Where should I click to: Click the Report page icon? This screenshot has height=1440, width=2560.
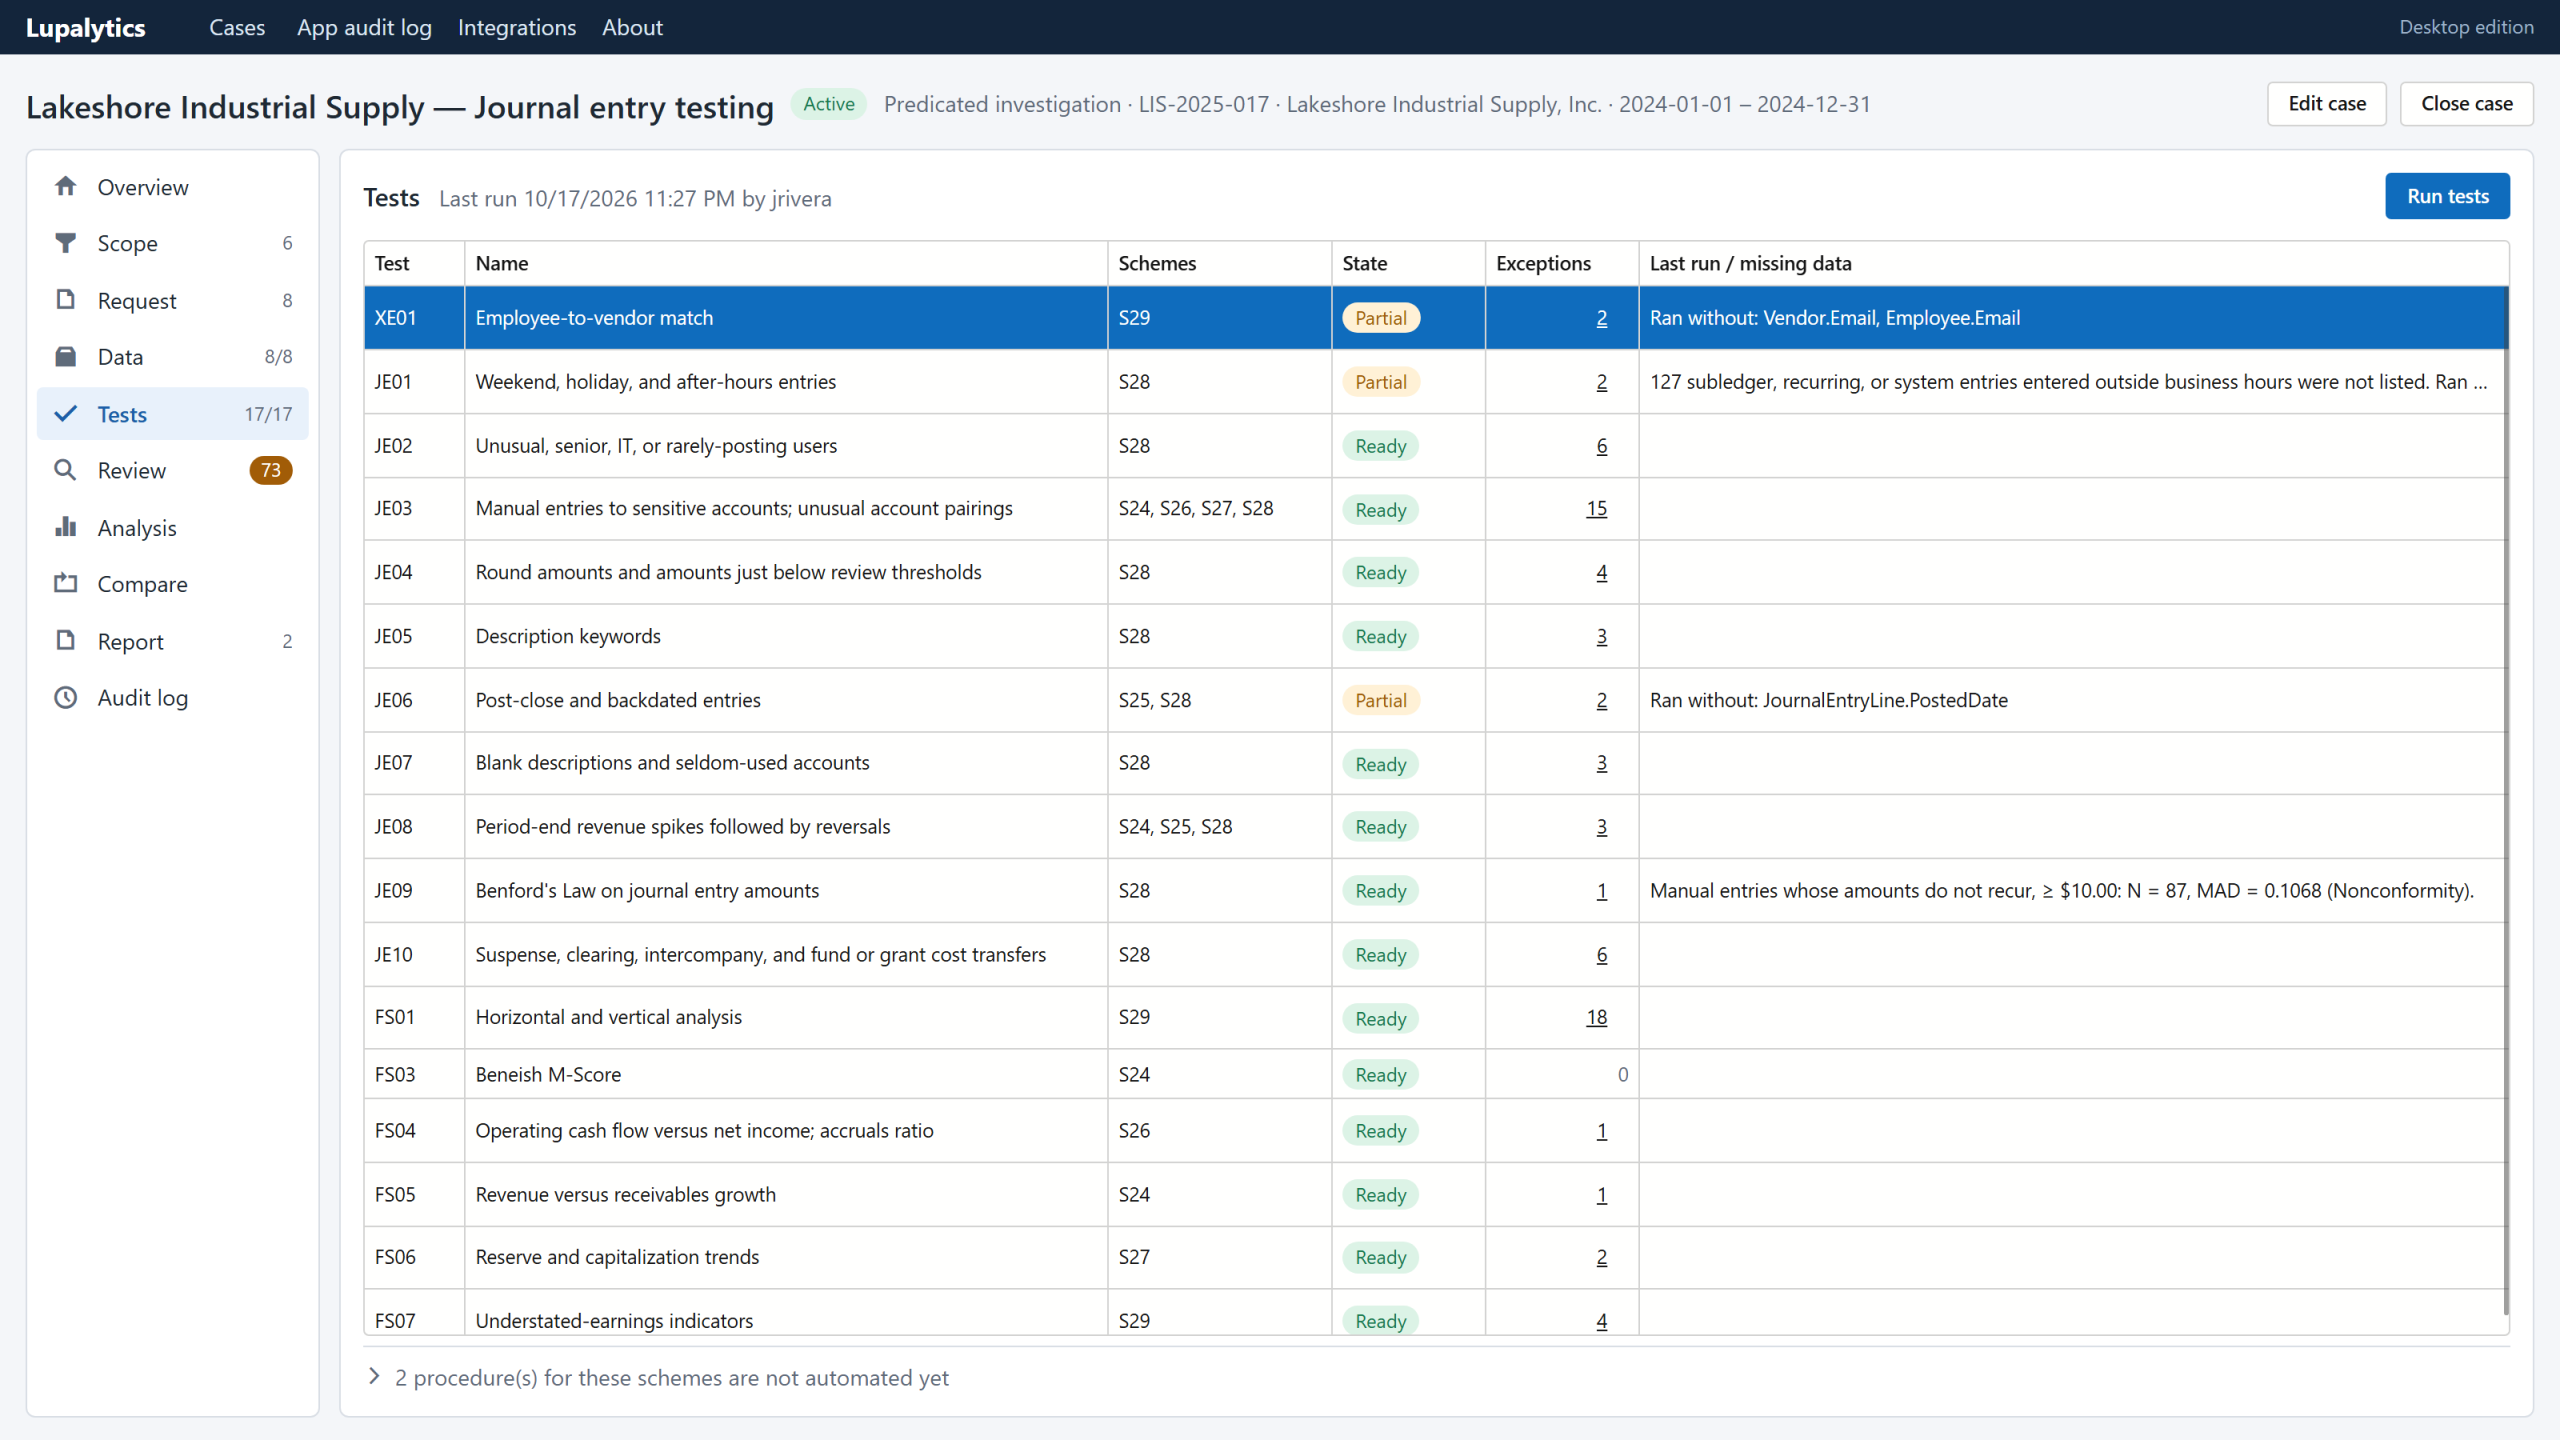point(66,641)
